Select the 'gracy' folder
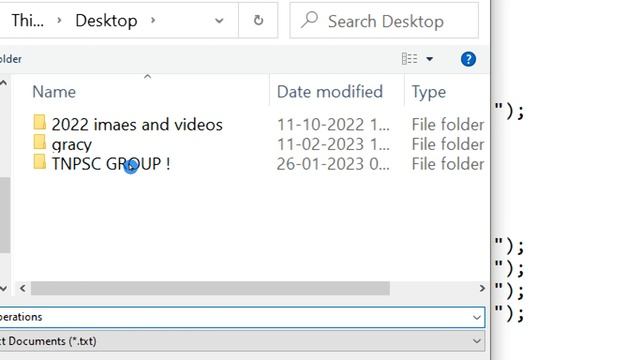Screen dimensions: 640x360 (x=71, y=144)
